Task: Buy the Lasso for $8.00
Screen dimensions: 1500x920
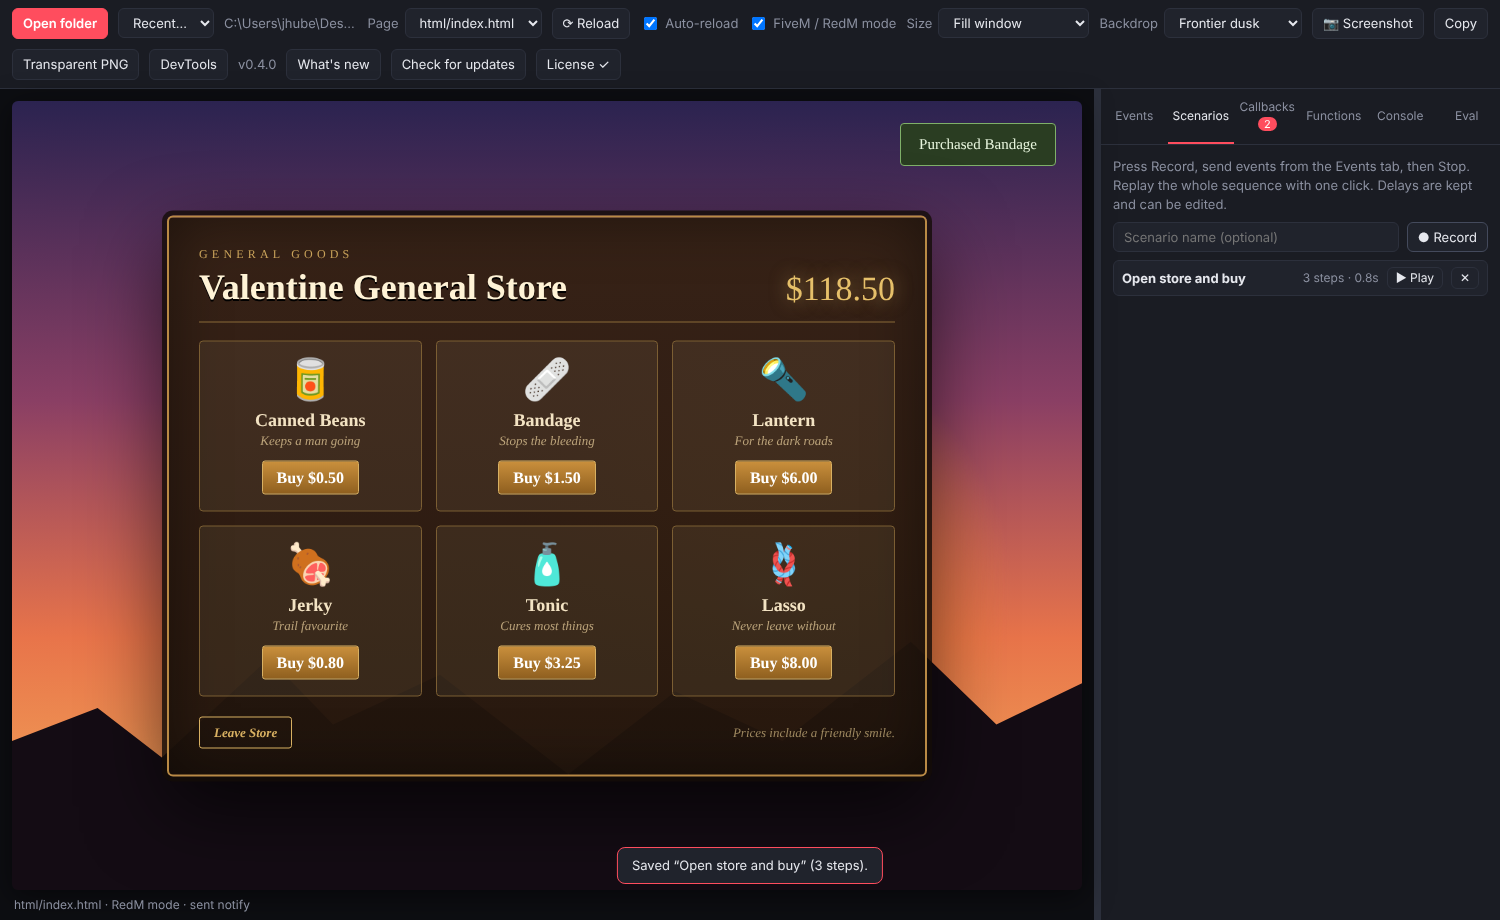Action: 784,663
